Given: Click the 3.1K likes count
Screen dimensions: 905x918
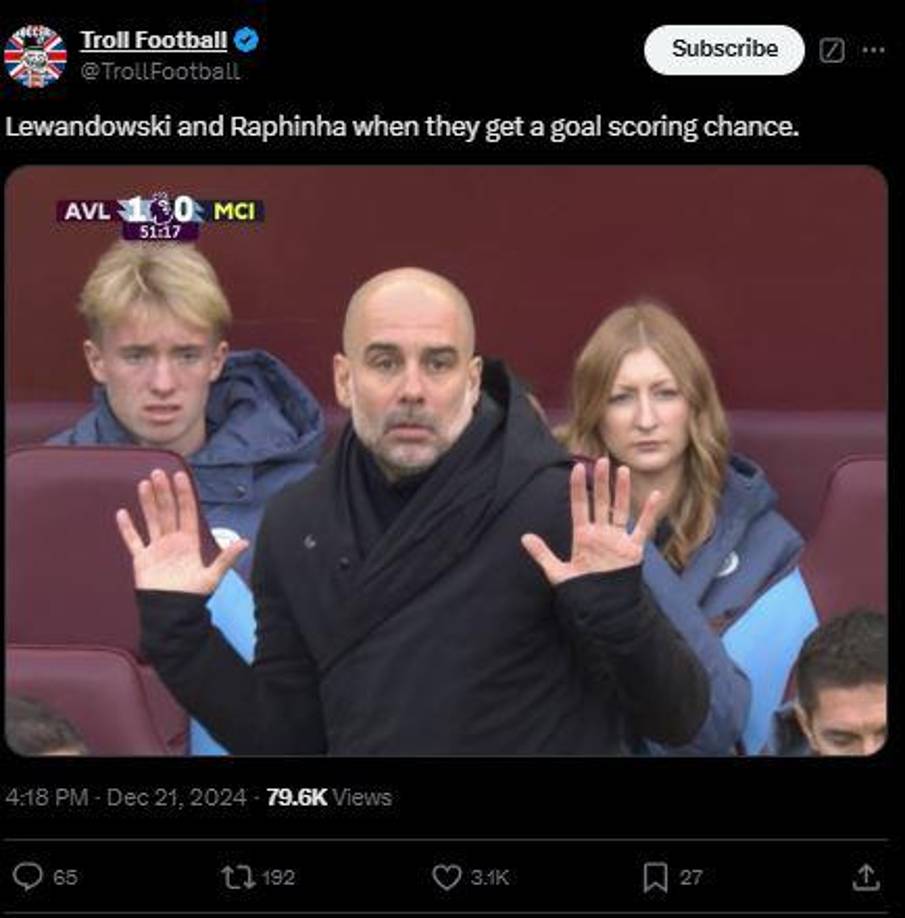Looking at the screenshot, I should [489, 877].
